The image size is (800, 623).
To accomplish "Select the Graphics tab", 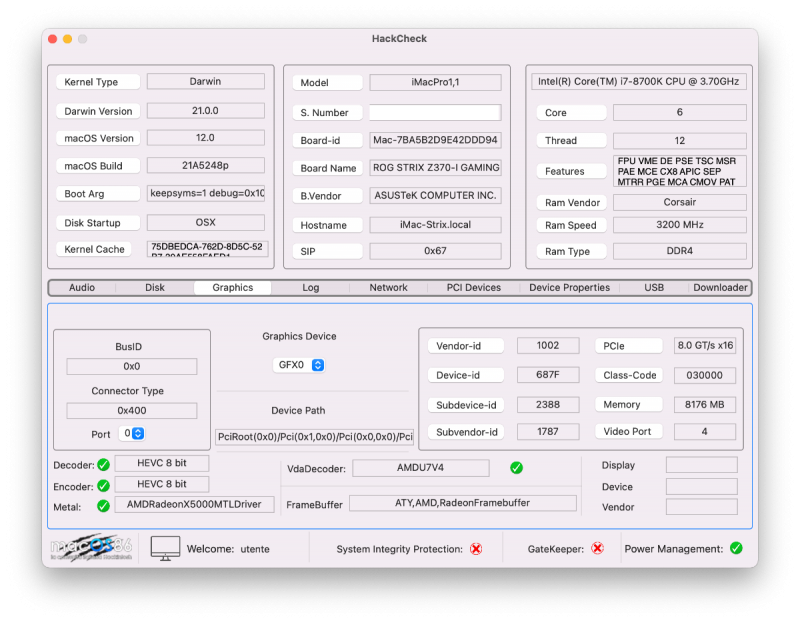I will pos(233,287).
